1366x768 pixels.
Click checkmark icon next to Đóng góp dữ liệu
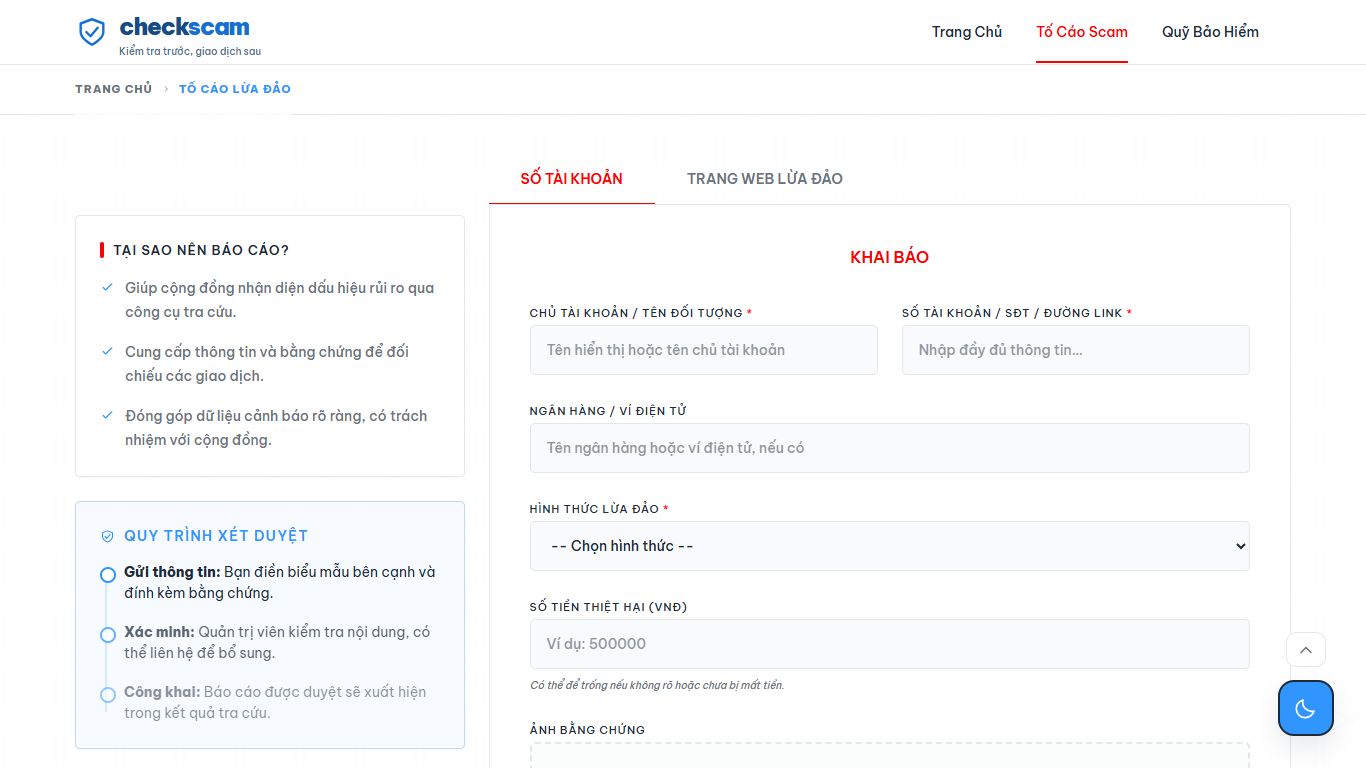click(x=108, y=416)
